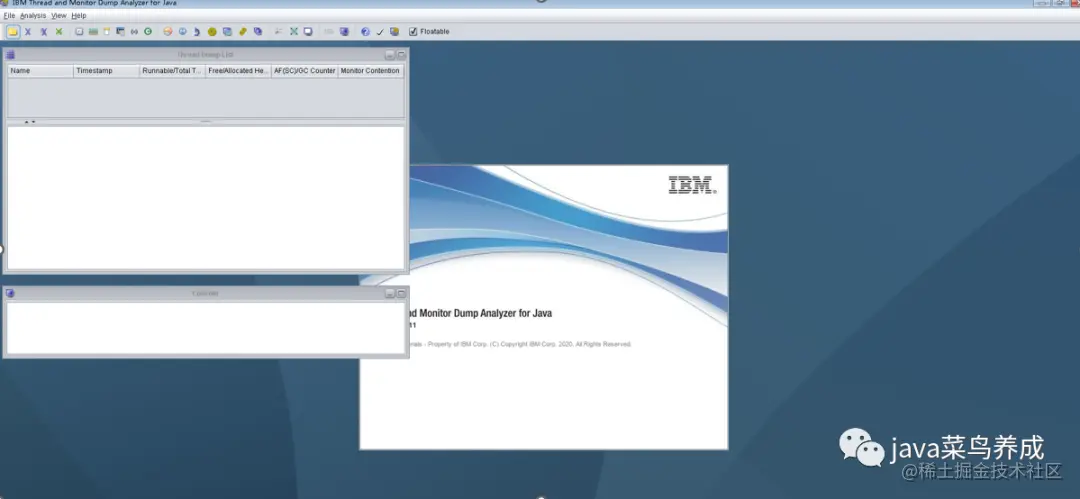Sort by the Timestamp column header
The width and height of the screenshot is (1080, 499).
tap(106, 71)
